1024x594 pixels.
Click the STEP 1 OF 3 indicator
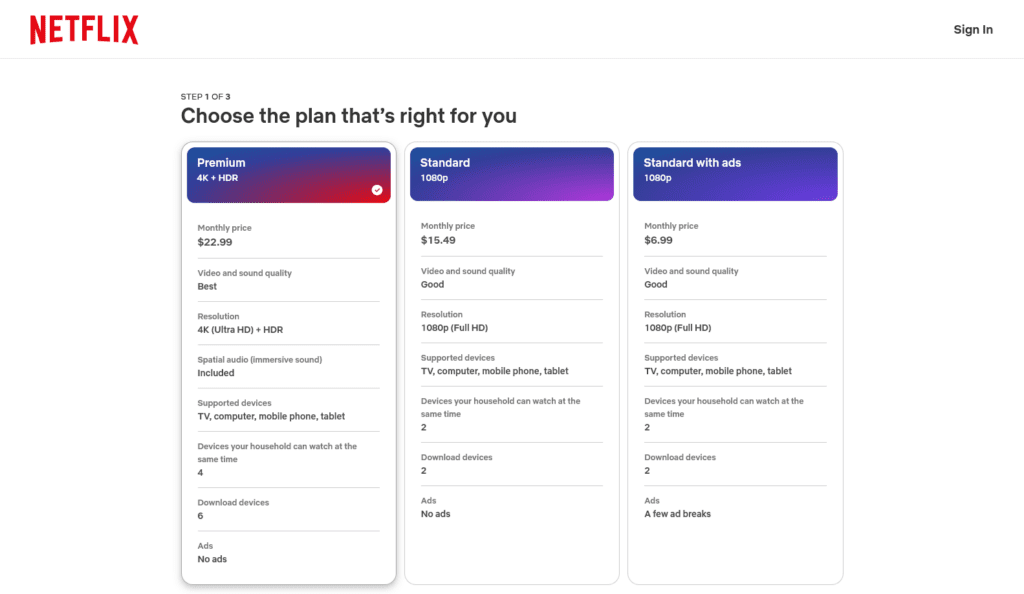(205, 97)
